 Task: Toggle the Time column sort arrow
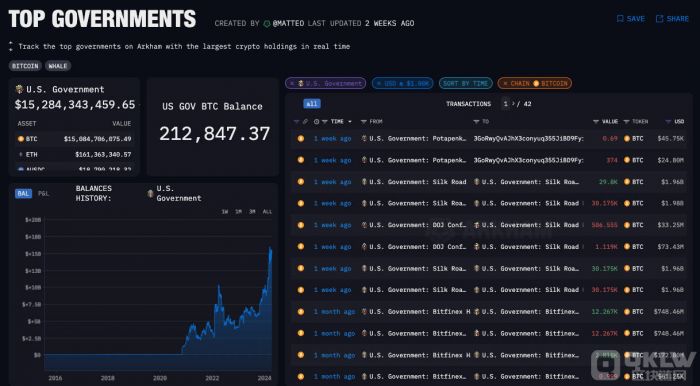pos(350,121)
